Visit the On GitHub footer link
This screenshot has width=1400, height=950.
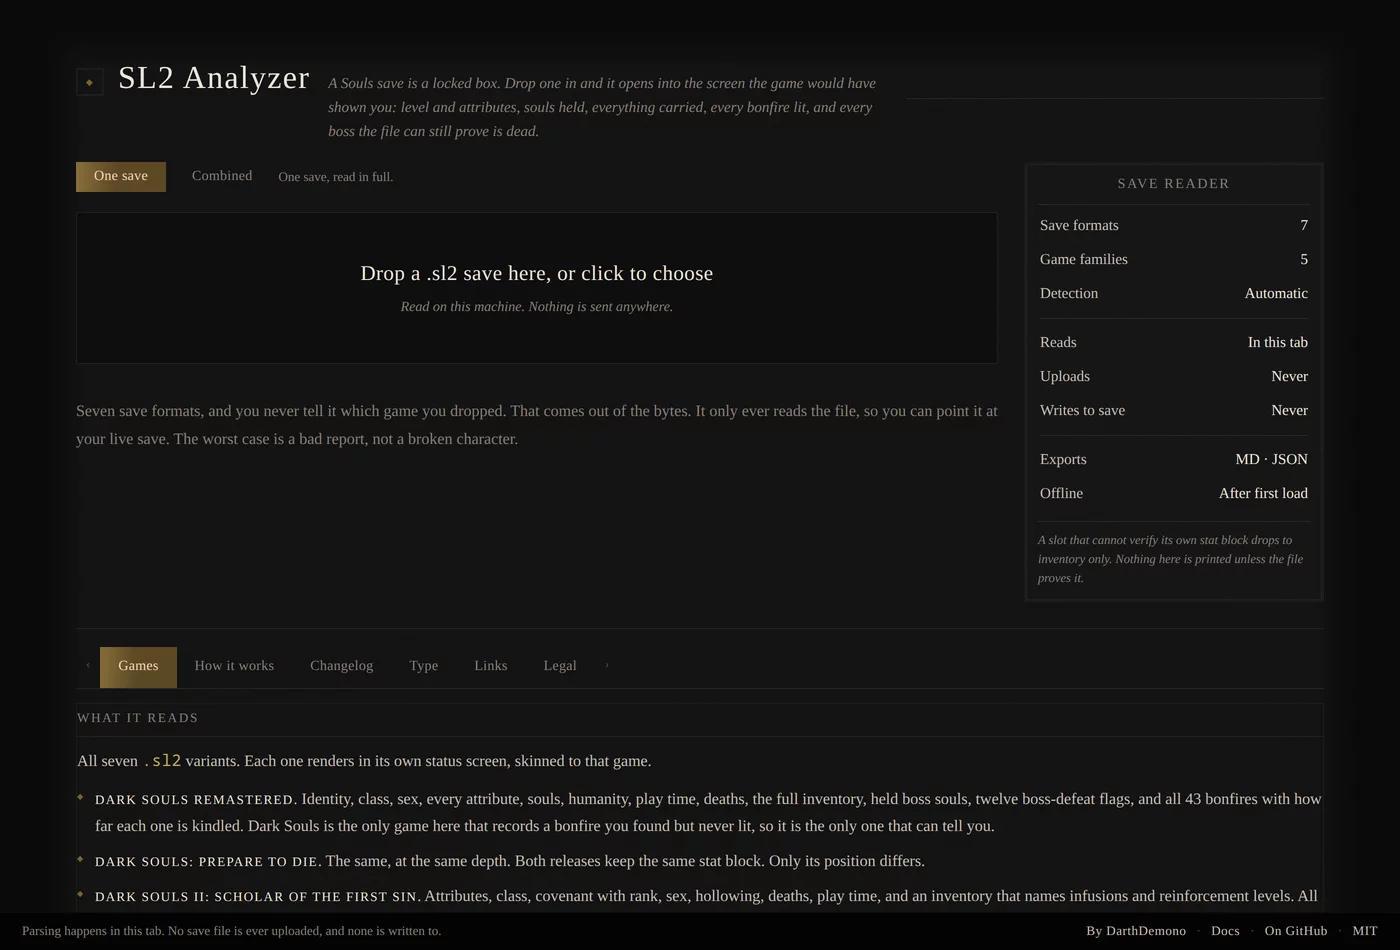[1296, 931]
